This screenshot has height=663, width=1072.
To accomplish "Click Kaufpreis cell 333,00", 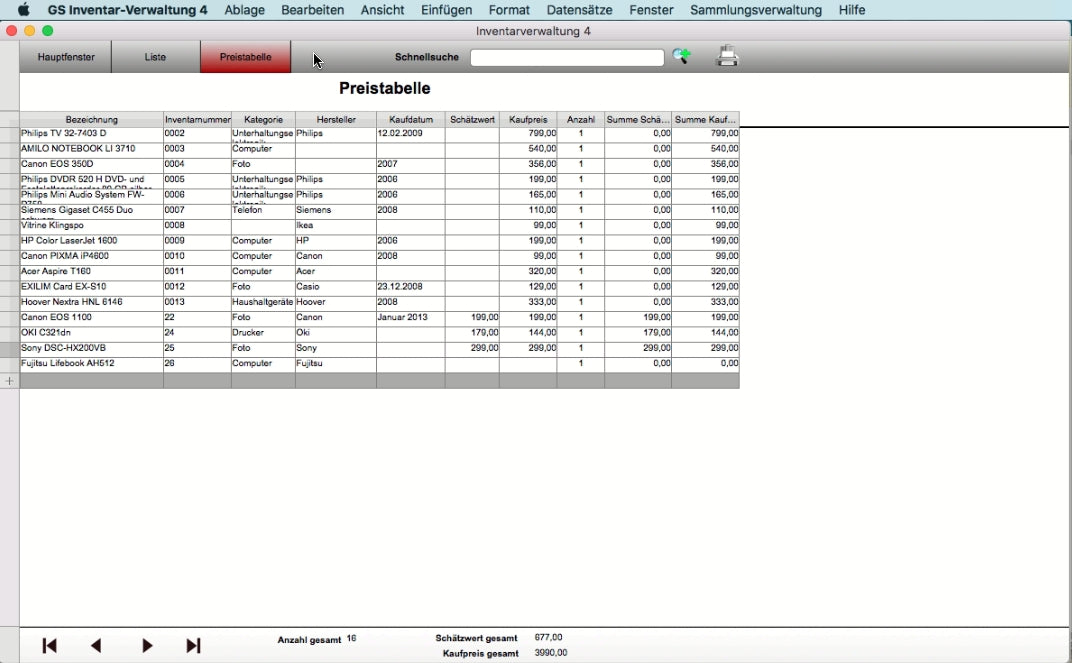I will point(528,302).
